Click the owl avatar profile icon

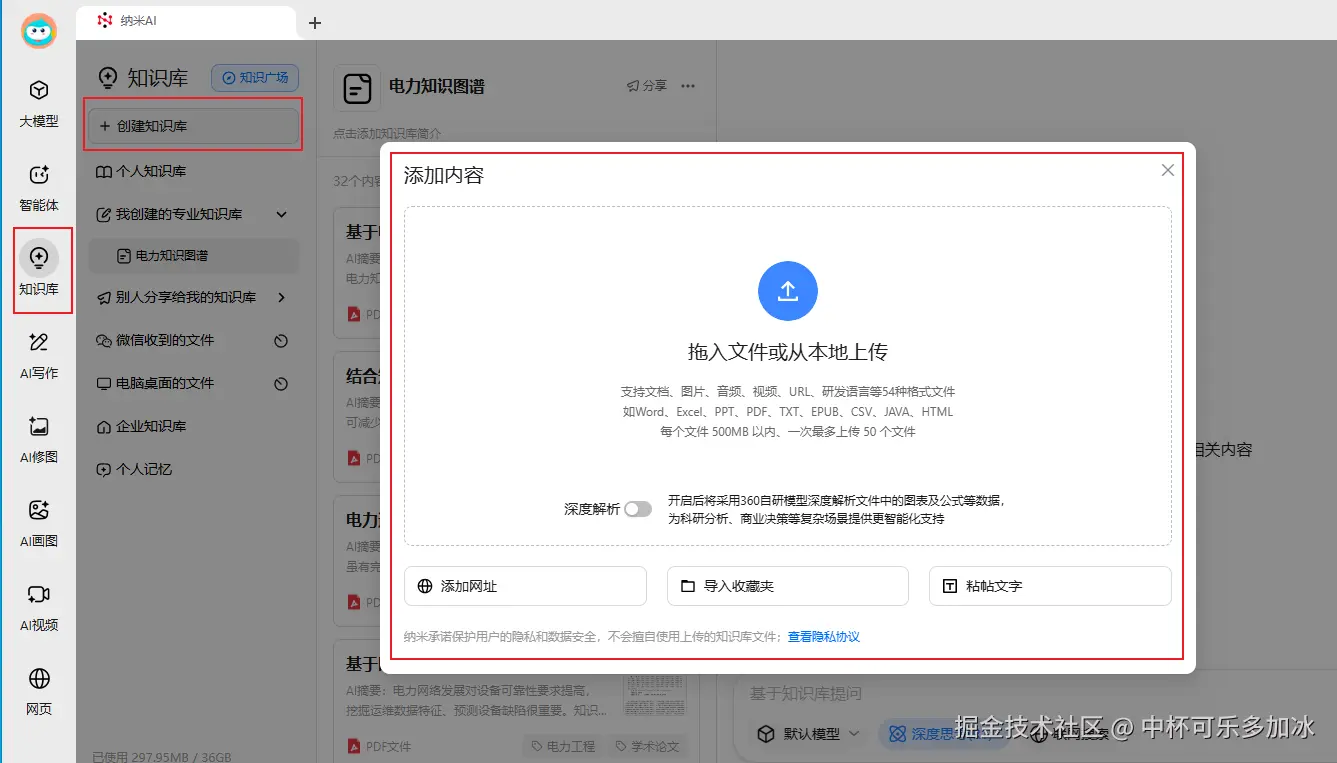point(39,30)
